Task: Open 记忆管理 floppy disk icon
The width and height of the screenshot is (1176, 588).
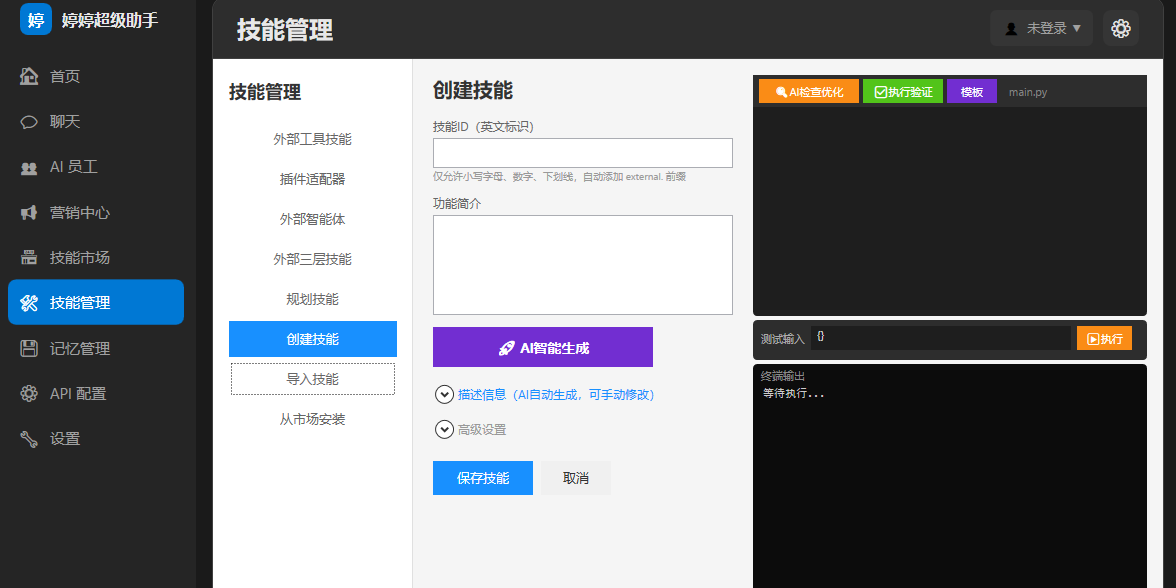Action: [x=29, y=349]
